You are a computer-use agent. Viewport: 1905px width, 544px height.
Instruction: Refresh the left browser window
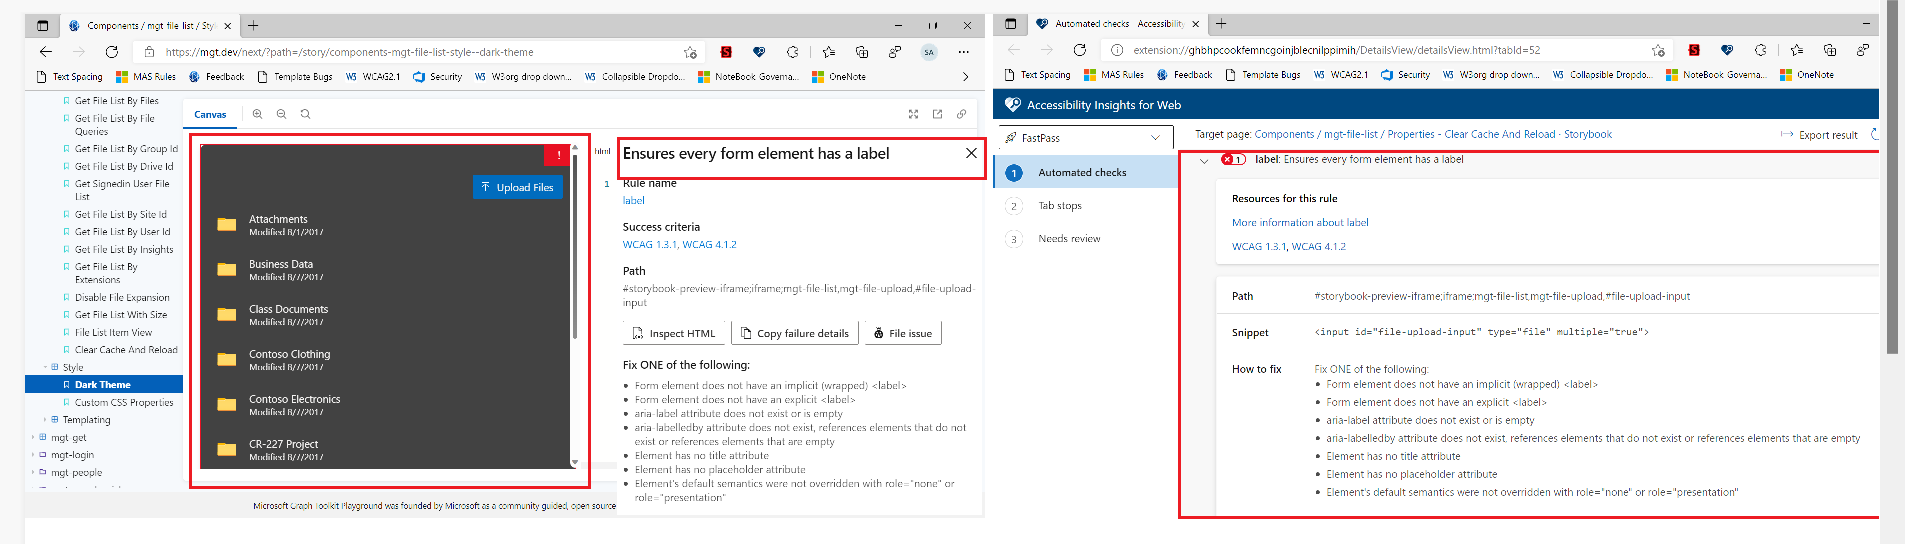point(112,52)
